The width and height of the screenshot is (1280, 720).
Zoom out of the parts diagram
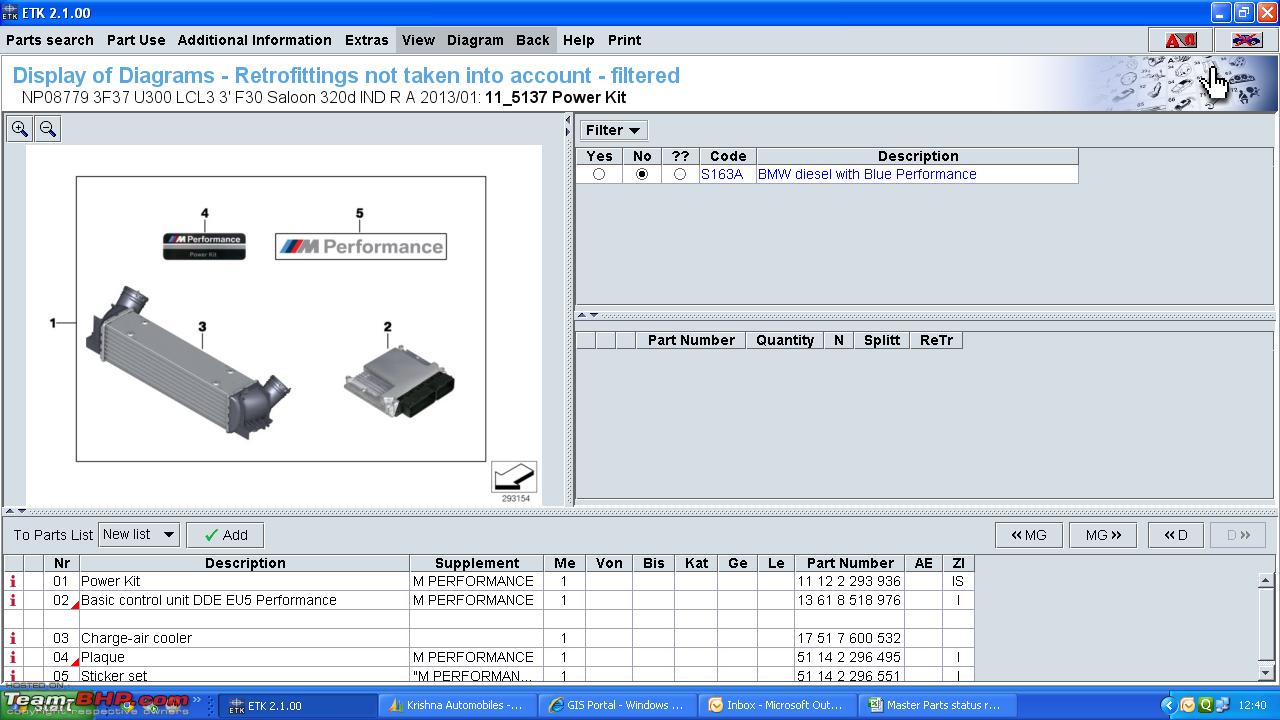tap(47, 129)
